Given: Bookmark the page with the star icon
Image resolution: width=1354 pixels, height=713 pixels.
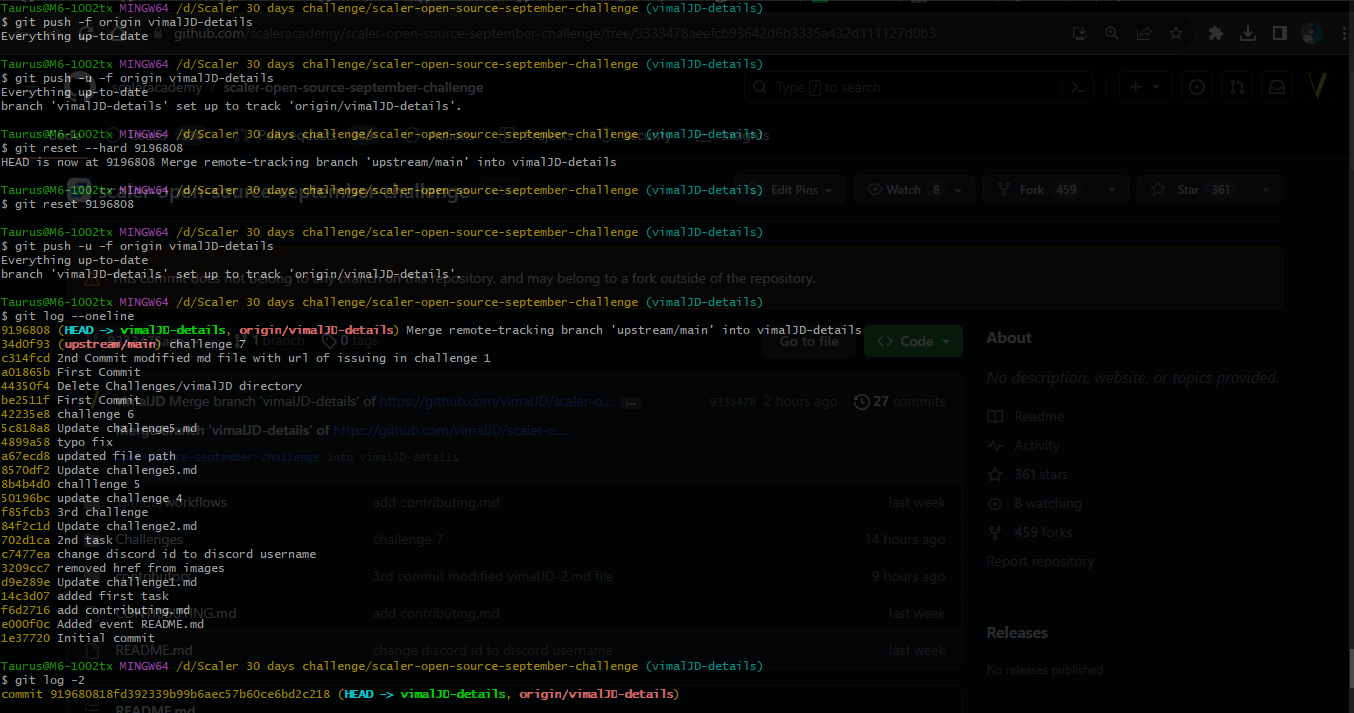Looking at the screenshot, I should coord(1176,33).
